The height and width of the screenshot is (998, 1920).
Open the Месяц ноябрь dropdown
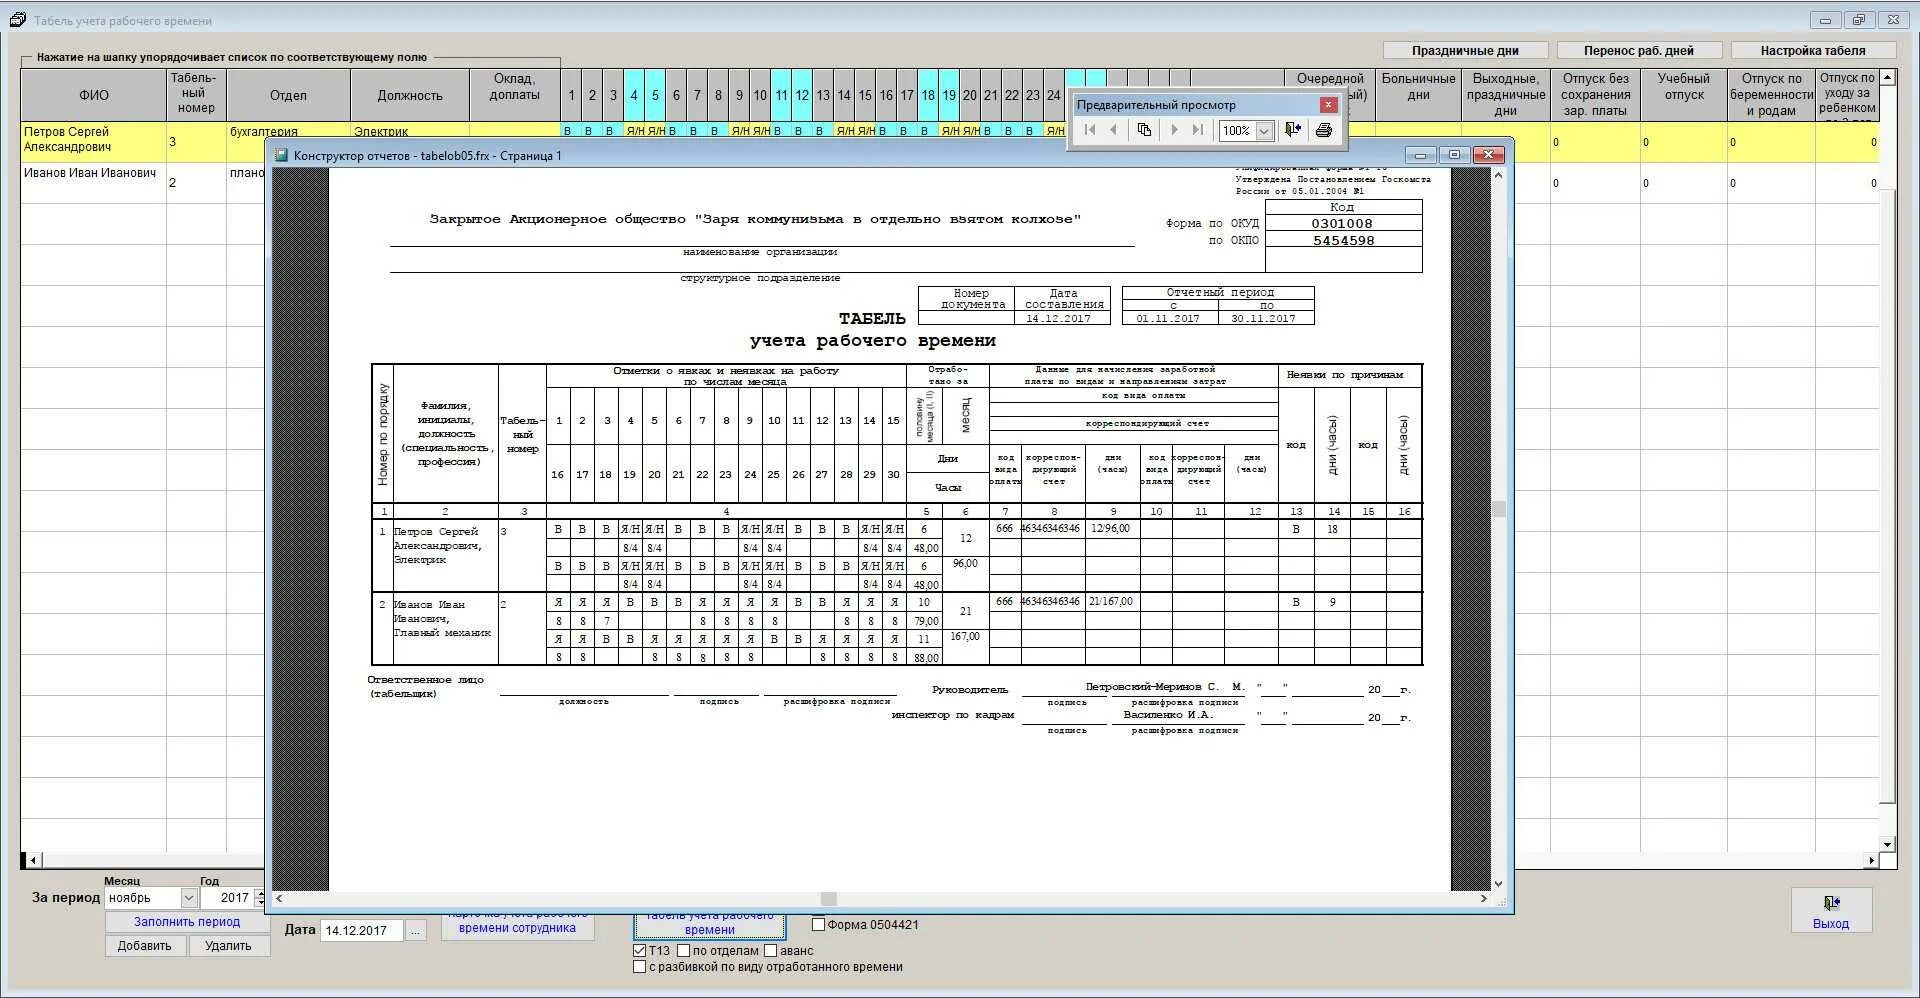[x=188, y=898]
